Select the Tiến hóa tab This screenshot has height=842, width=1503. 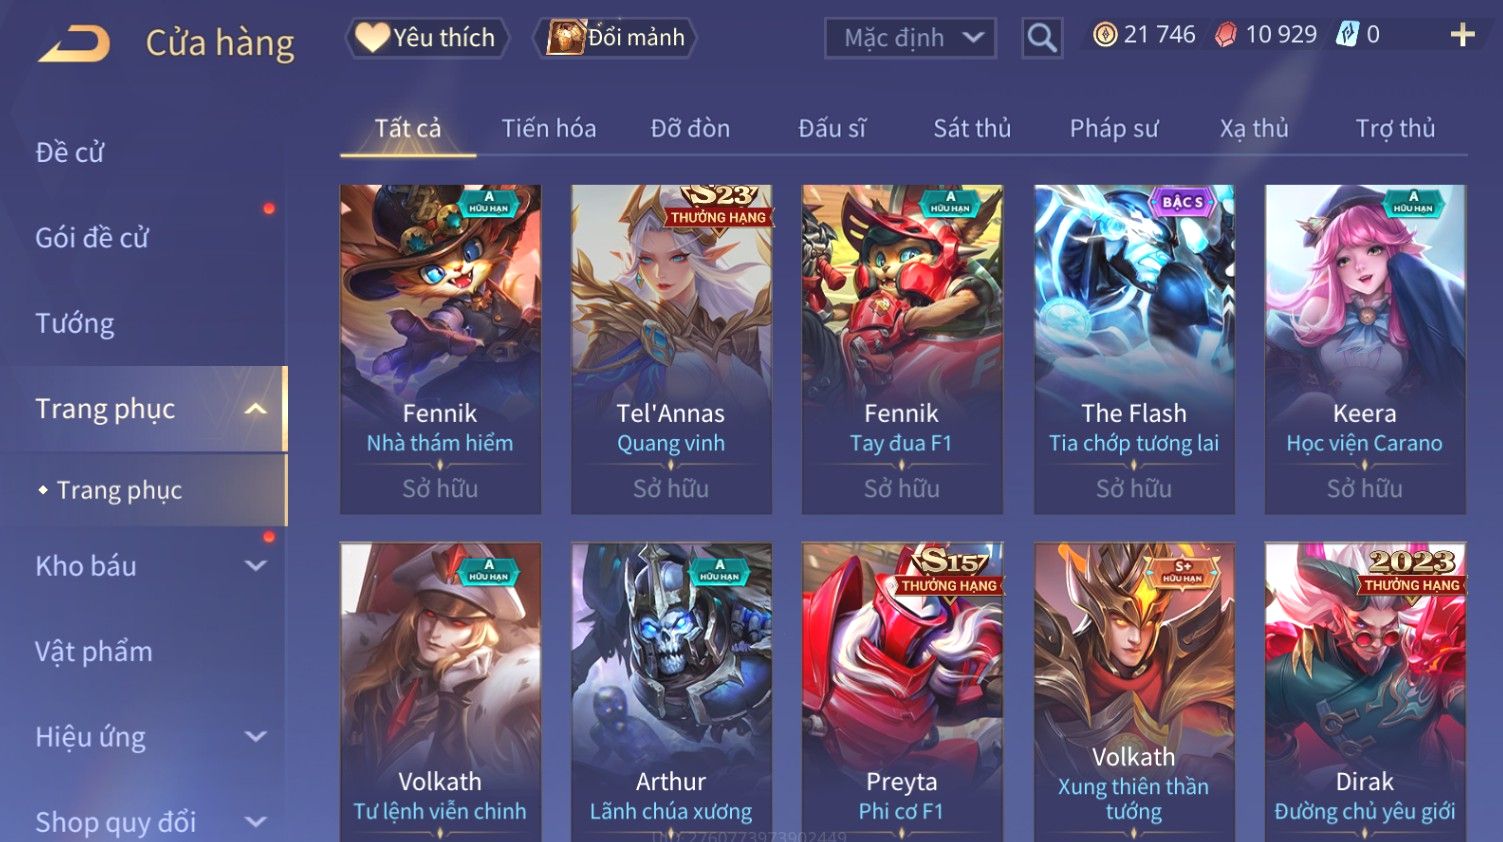[x=549, y=128]
